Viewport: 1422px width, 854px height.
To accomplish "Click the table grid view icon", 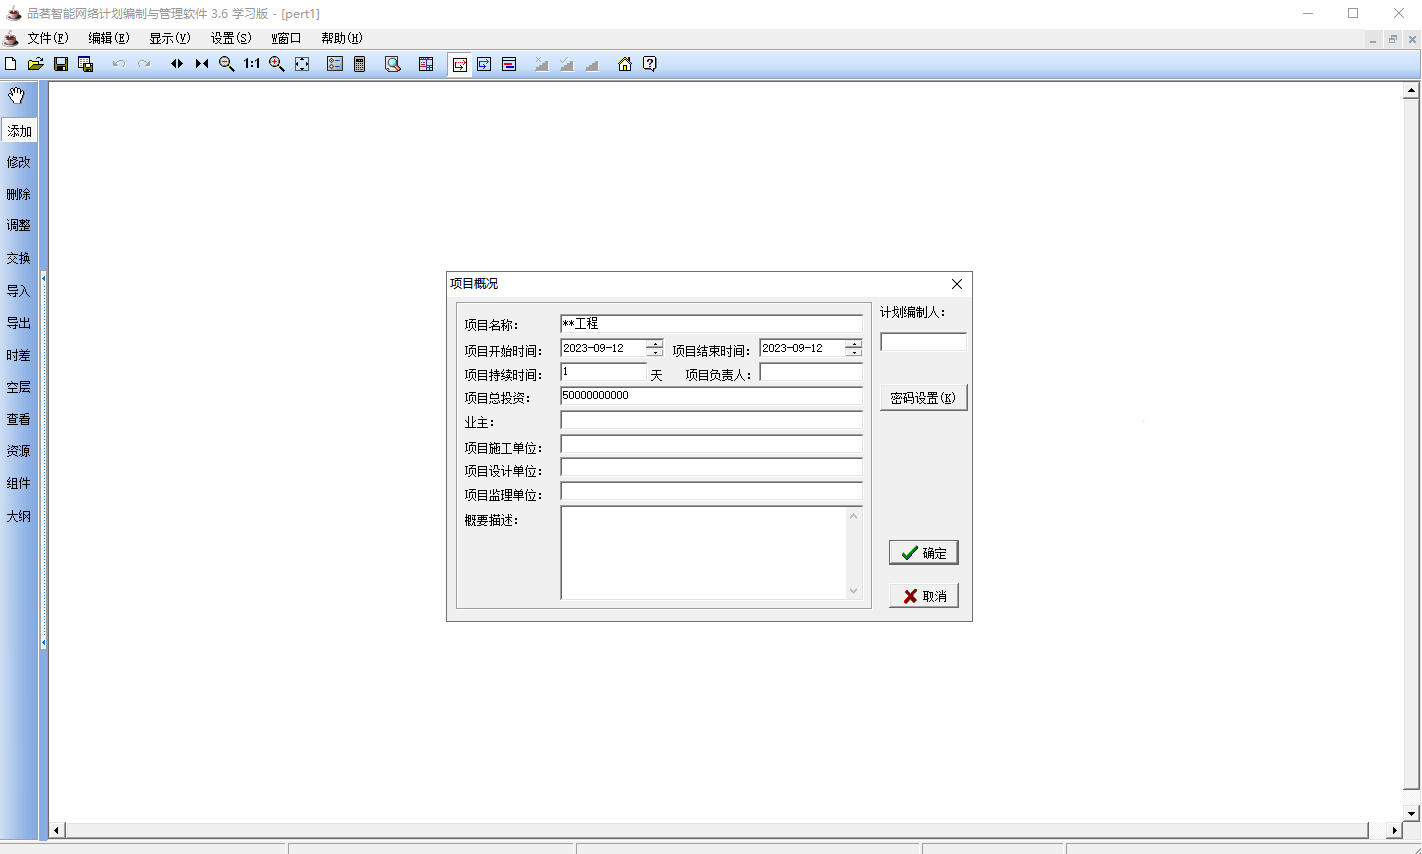I will pyautogui.click(x=426, y=64).
